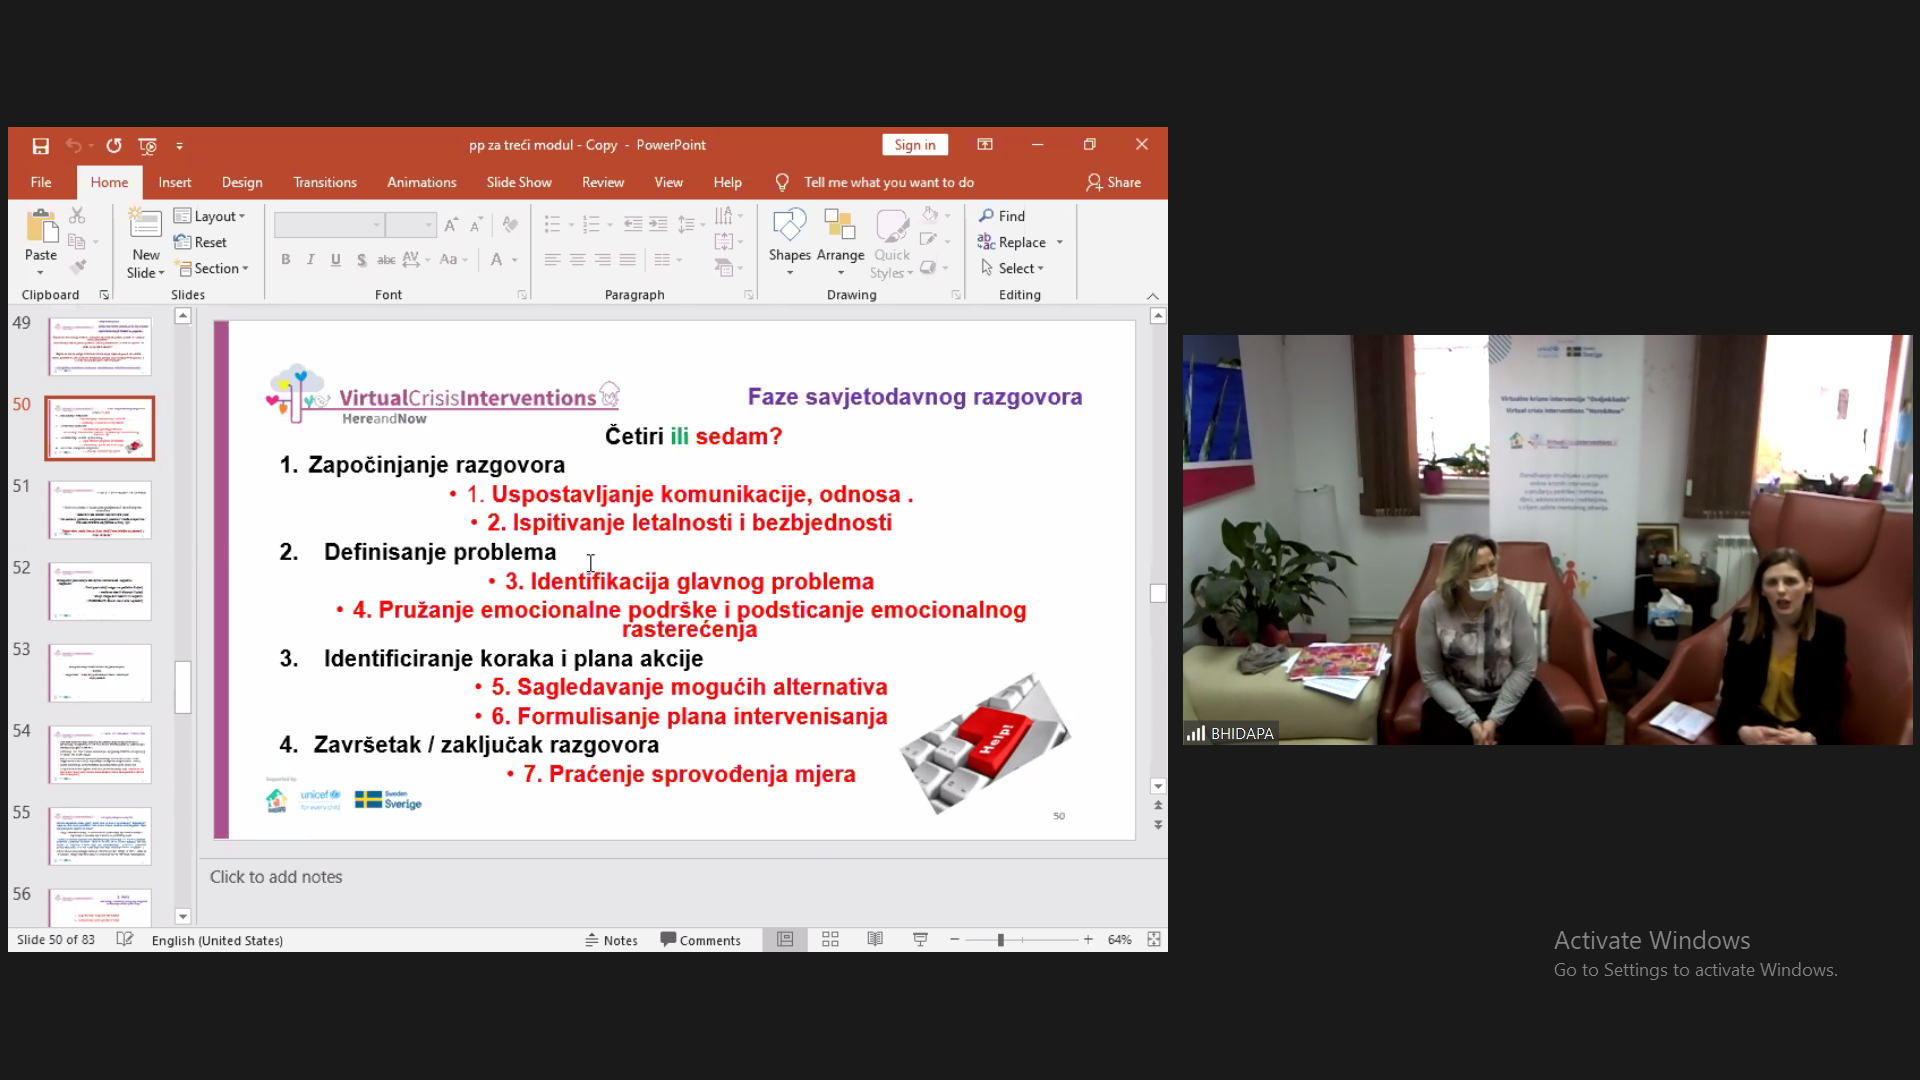The width and height of the screenshot is (1920, 1080).
Task: Click the Save icon in title bar
Action: 40,146
